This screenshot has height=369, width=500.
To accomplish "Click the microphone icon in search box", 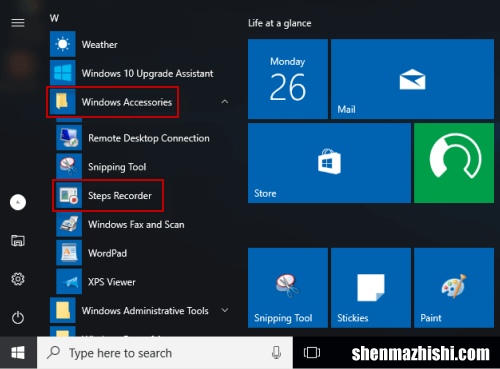I will coord(276,353).
